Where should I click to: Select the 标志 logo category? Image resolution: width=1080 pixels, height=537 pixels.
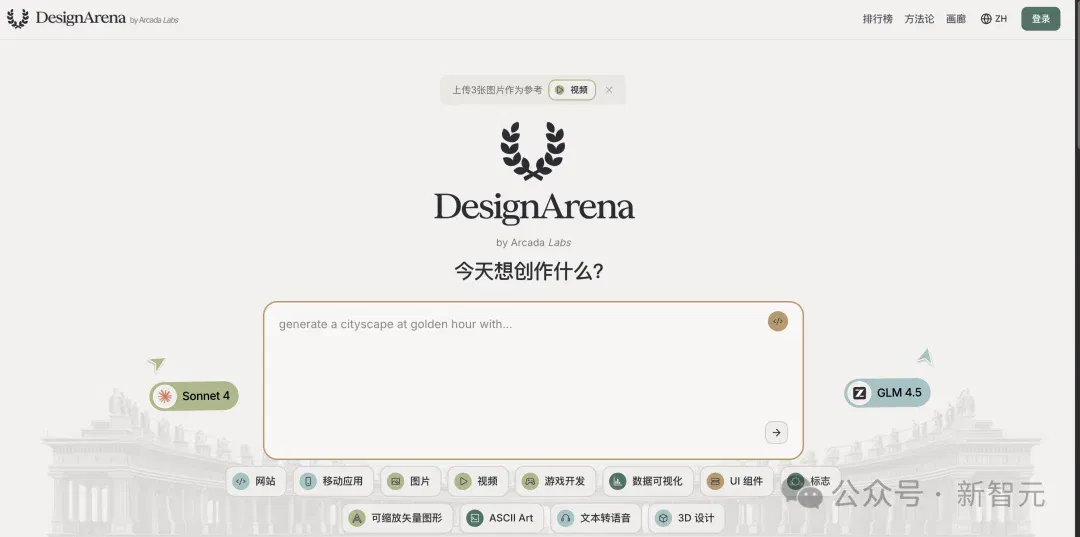[811, 481]
